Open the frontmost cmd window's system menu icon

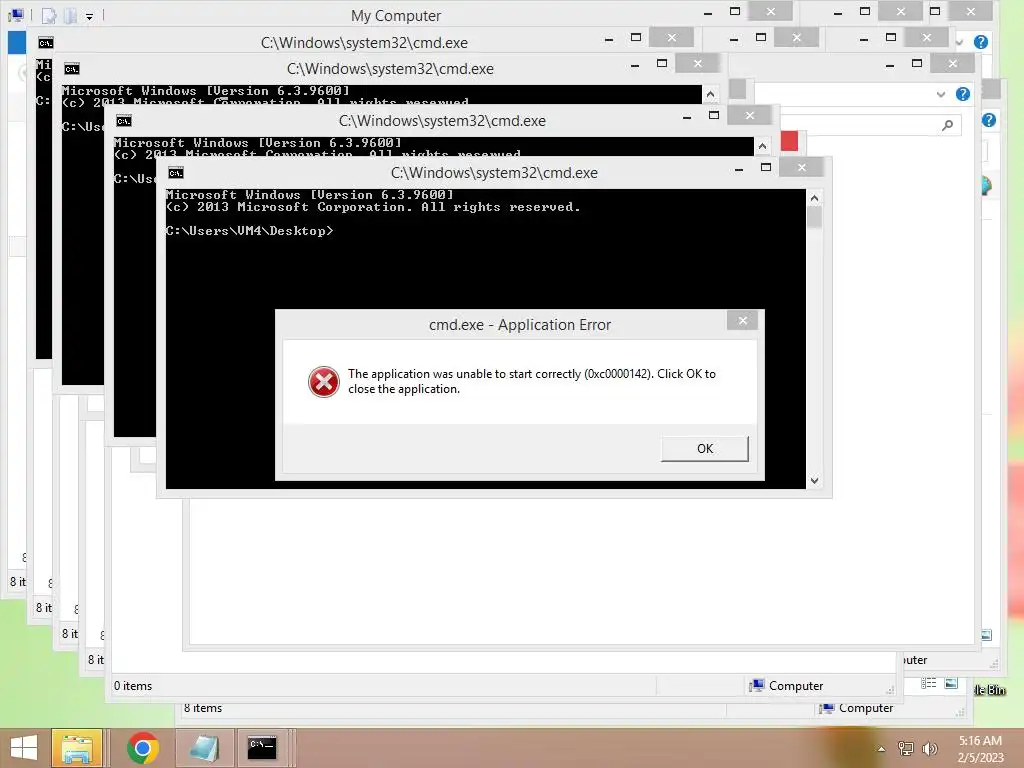pyautogui.click(x=176, y=173)
